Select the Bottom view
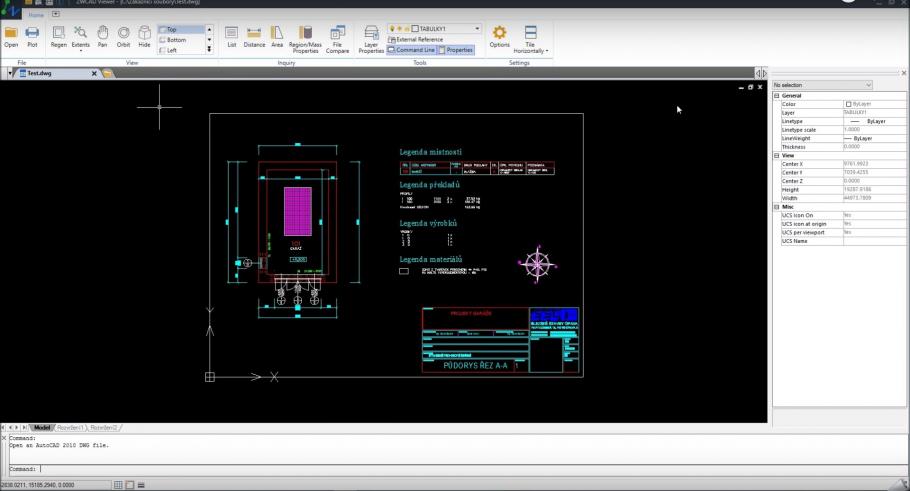 [181, 40]
